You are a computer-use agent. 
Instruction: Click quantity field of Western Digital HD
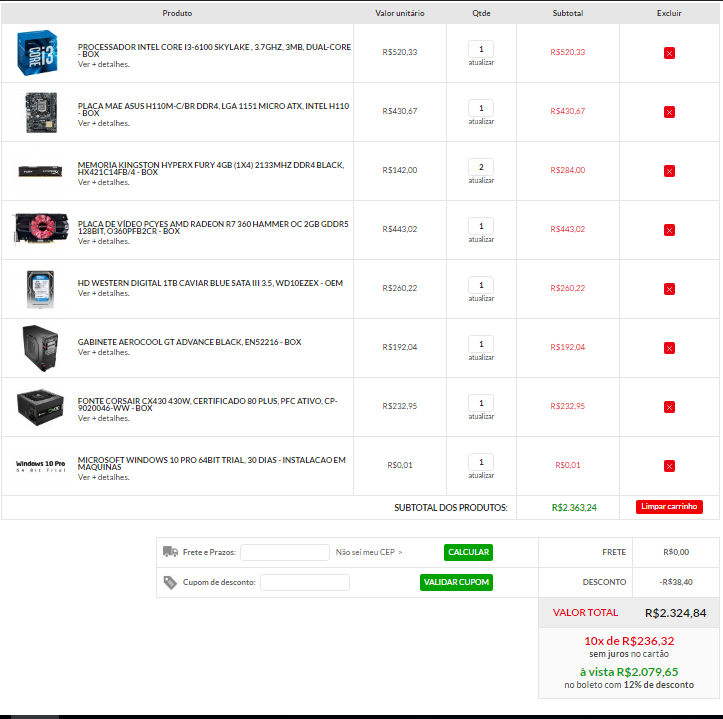tap(481, 285)
